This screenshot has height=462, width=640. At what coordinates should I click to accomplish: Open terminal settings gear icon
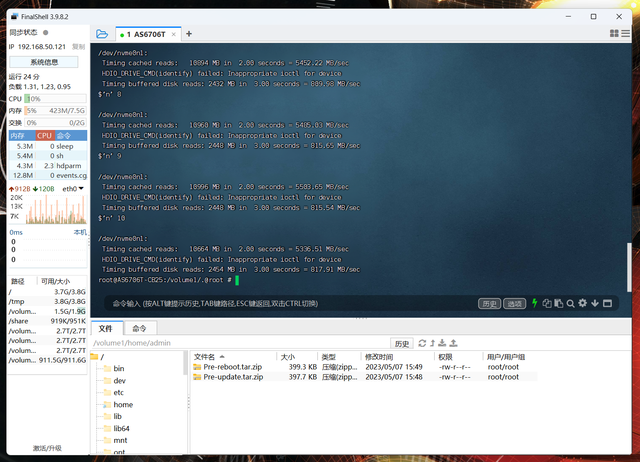pyautogui.click(x=582, y=303)
